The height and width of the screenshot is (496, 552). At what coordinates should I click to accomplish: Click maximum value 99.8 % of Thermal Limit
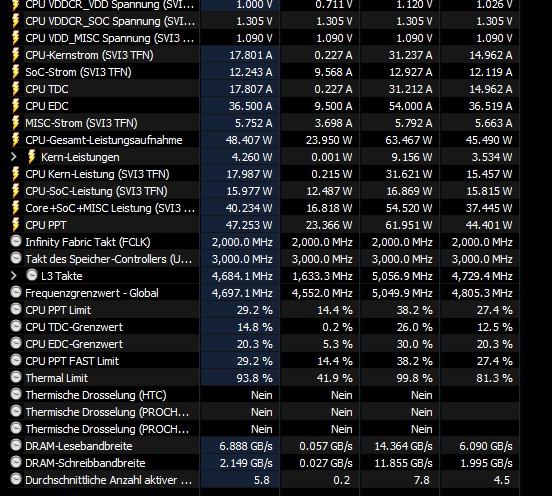tap(415, 378)
